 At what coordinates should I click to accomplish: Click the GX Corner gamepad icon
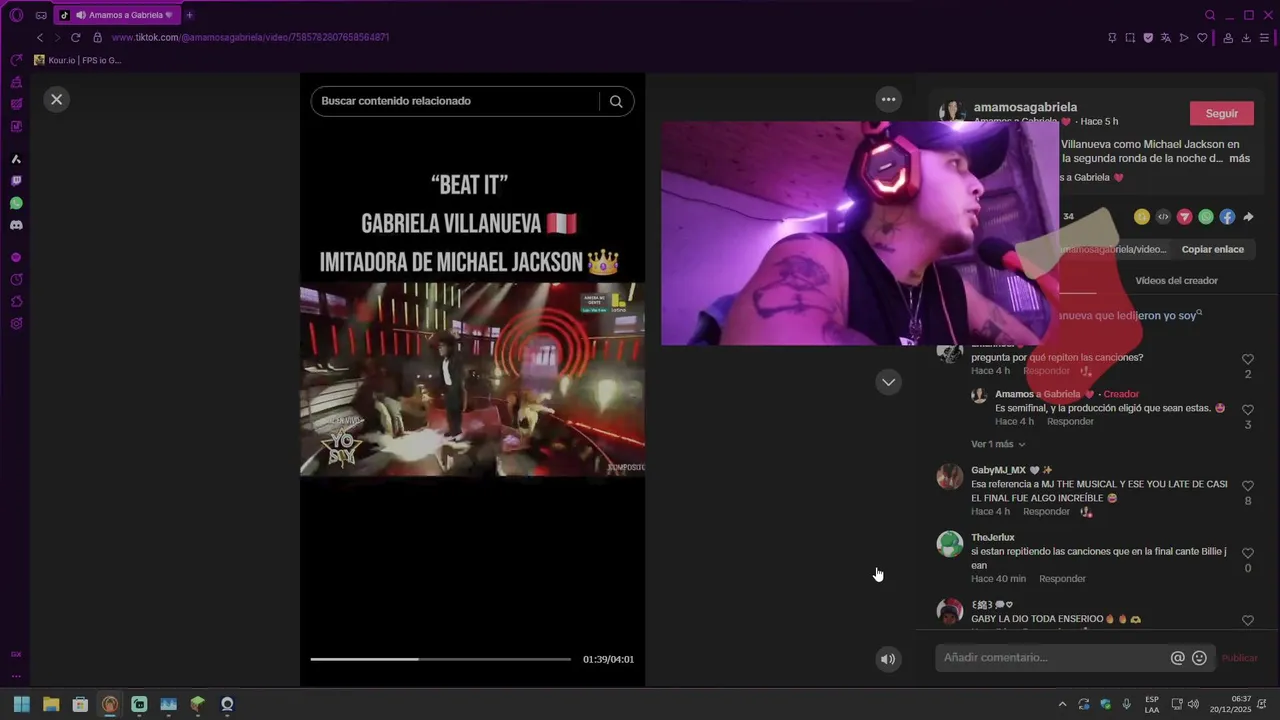(41, 15)
